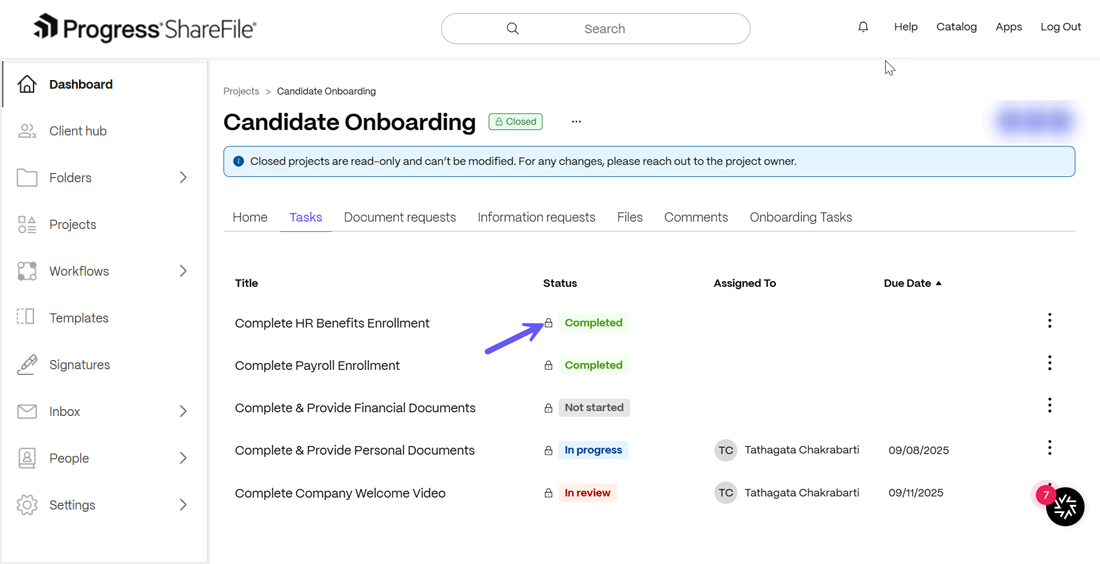Open the notifications bell icon

863,27
